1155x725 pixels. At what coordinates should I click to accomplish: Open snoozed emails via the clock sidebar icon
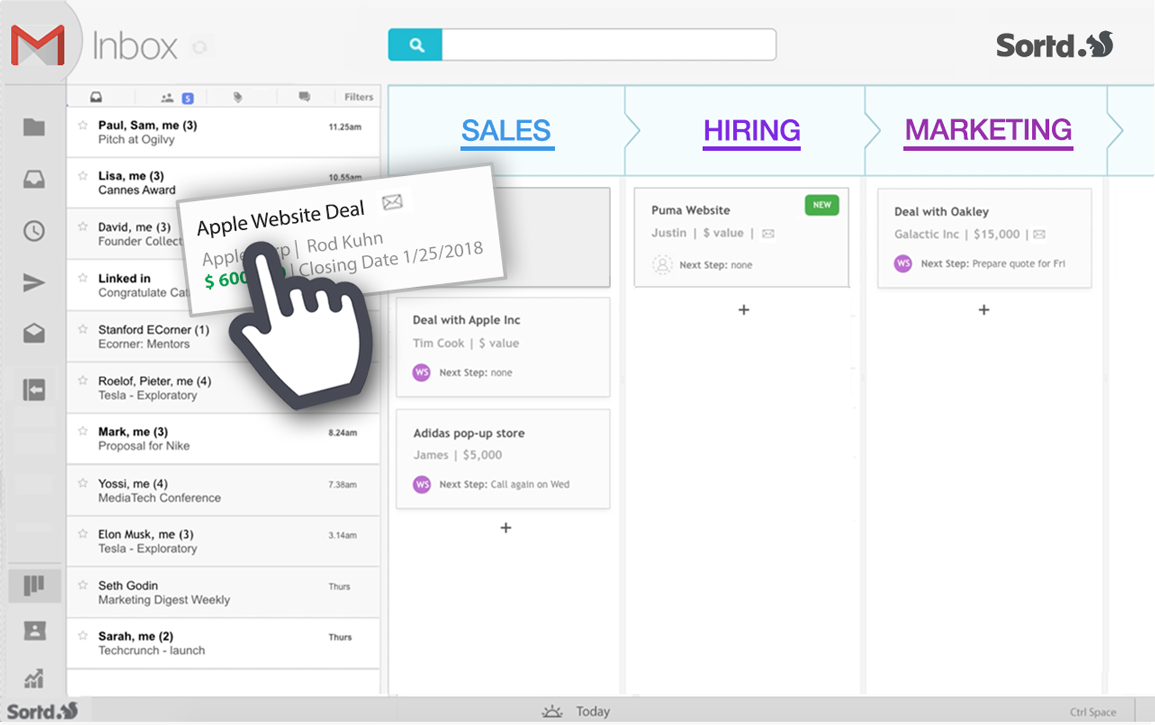pos(34,232)
